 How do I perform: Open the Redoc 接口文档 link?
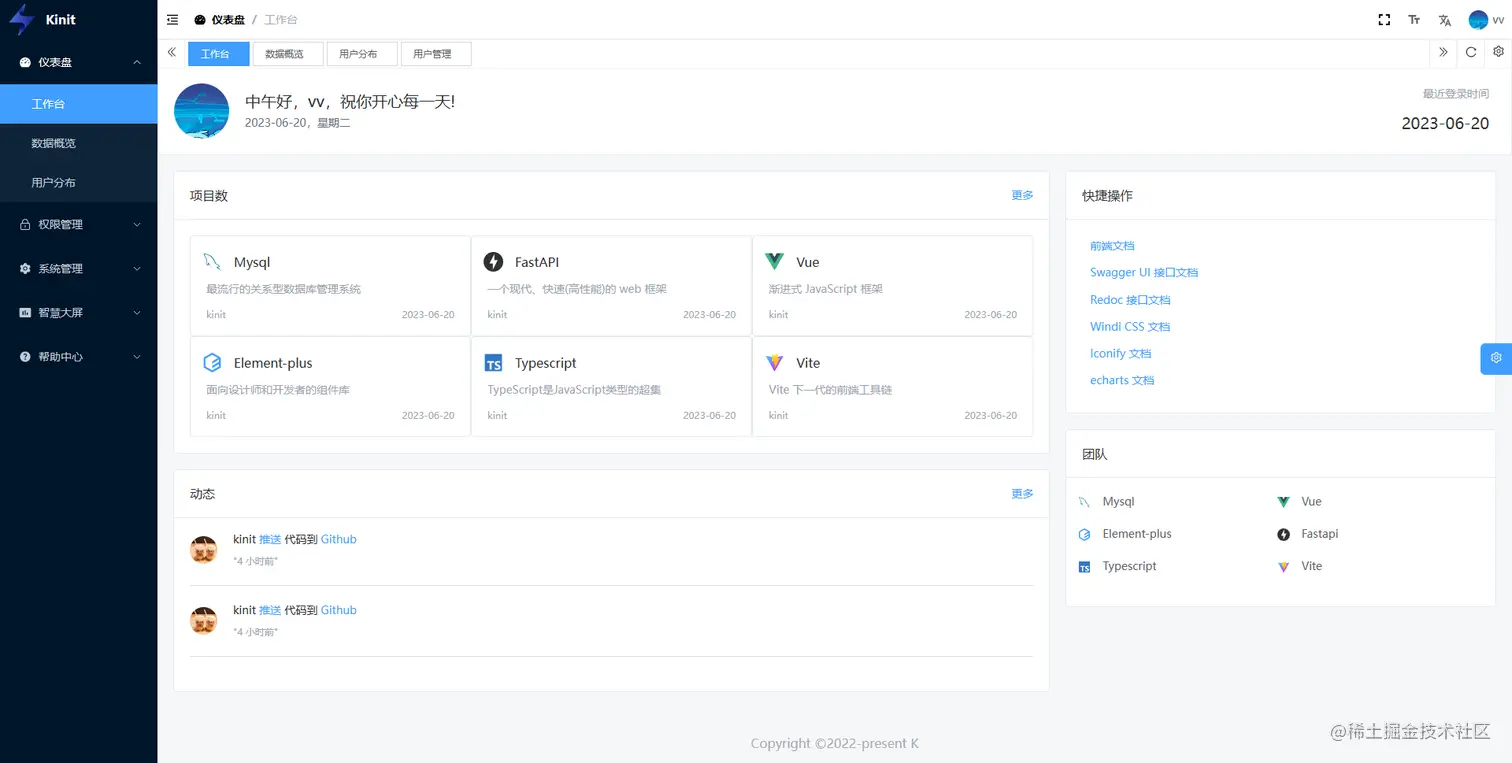pos(1130,300)
